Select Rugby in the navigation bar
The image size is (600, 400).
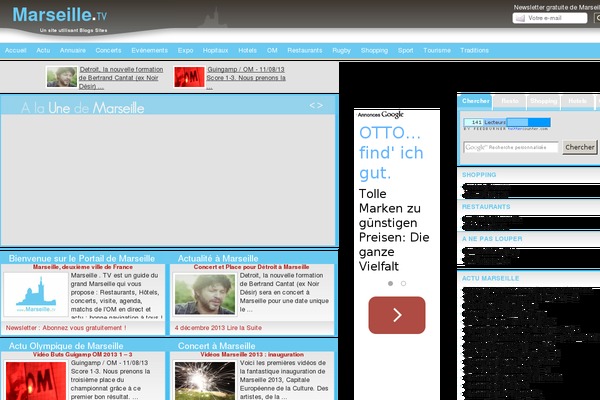pos(341,51)
